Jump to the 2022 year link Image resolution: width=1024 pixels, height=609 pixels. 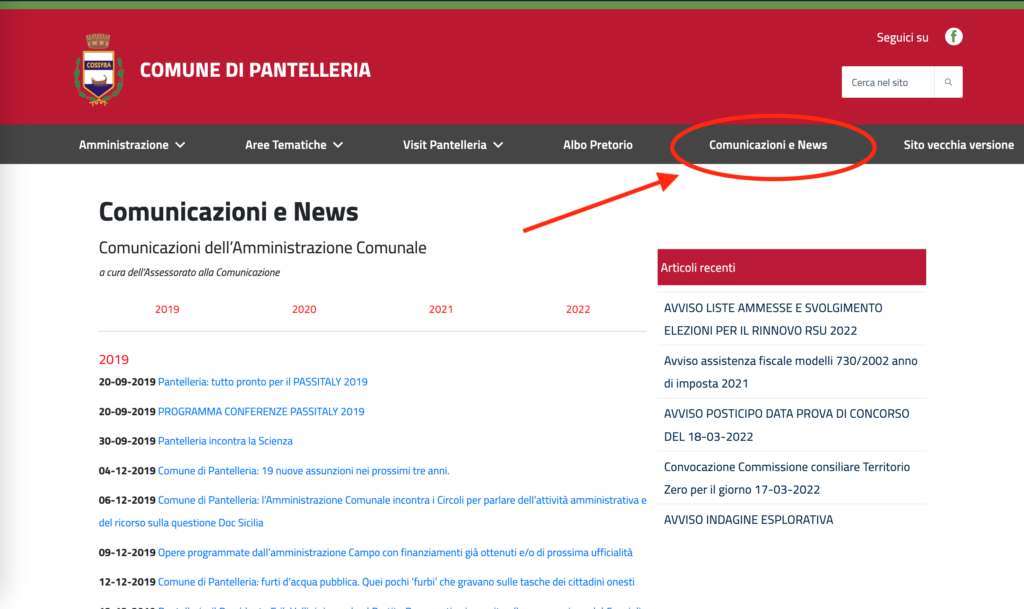(578, 310)
